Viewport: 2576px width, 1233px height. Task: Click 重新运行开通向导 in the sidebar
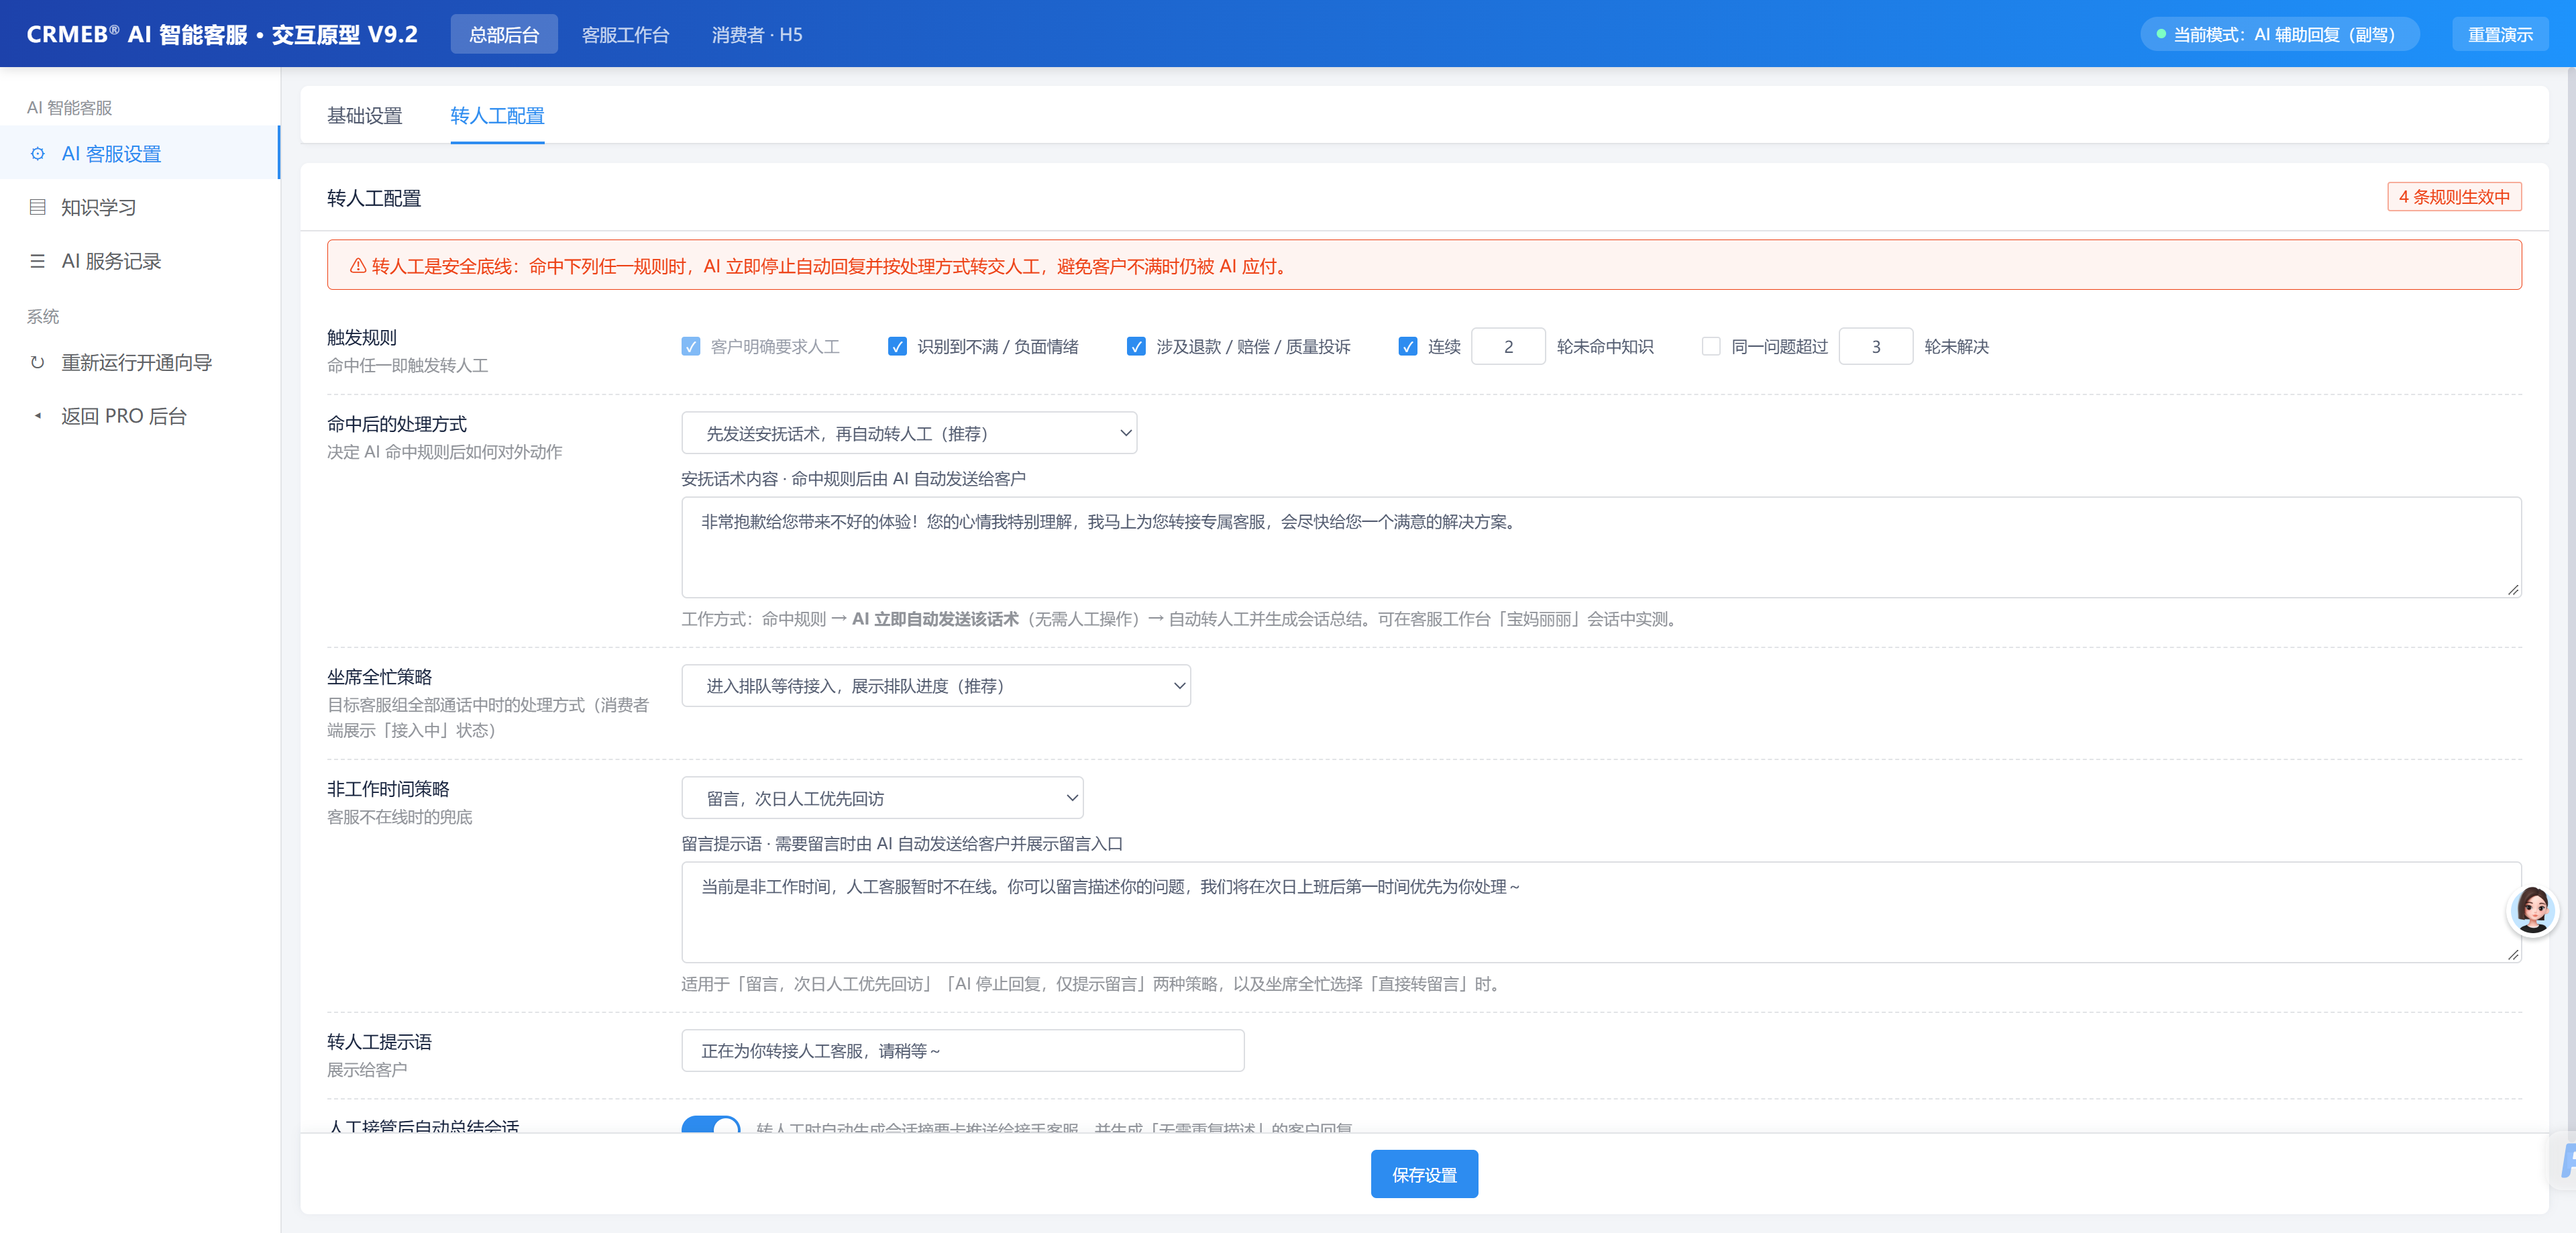pos(140,362)
